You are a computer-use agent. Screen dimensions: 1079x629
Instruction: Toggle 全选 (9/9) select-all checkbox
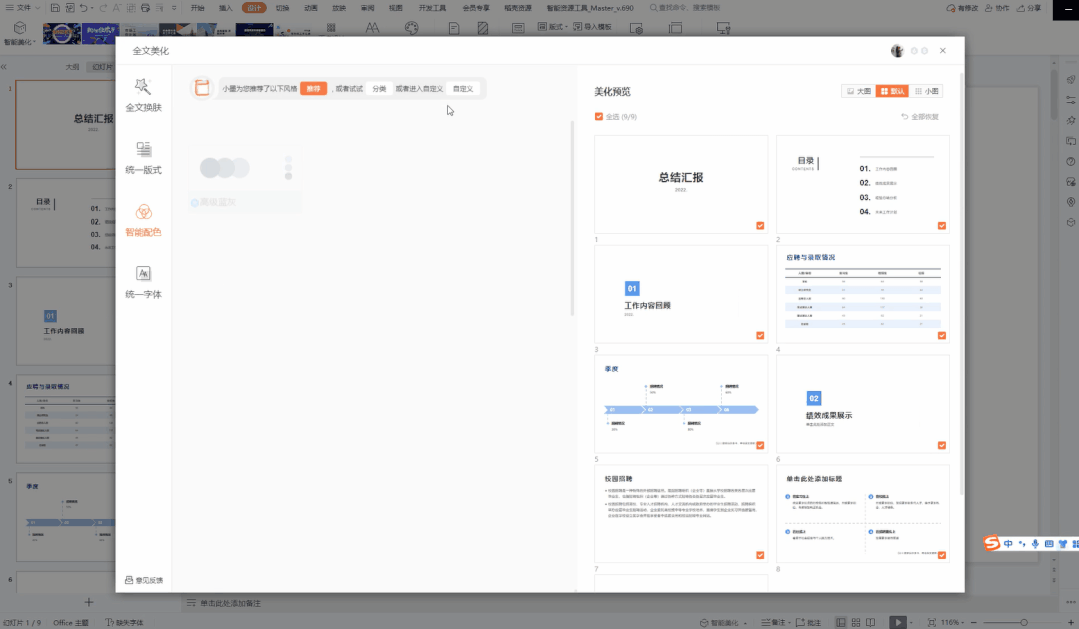pyautogui.click(x=599, y=117)
